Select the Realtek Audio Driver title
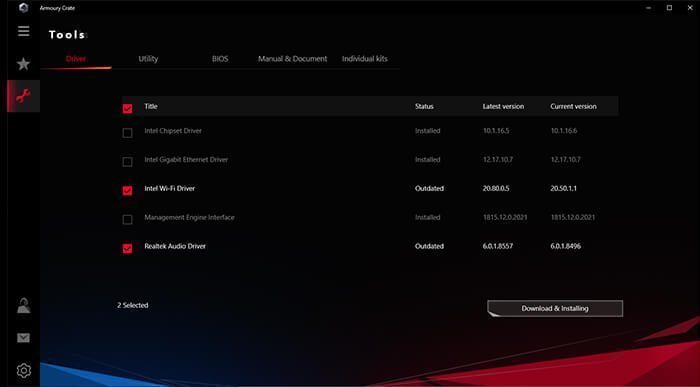The image size is (700, 387). [175, 246]
